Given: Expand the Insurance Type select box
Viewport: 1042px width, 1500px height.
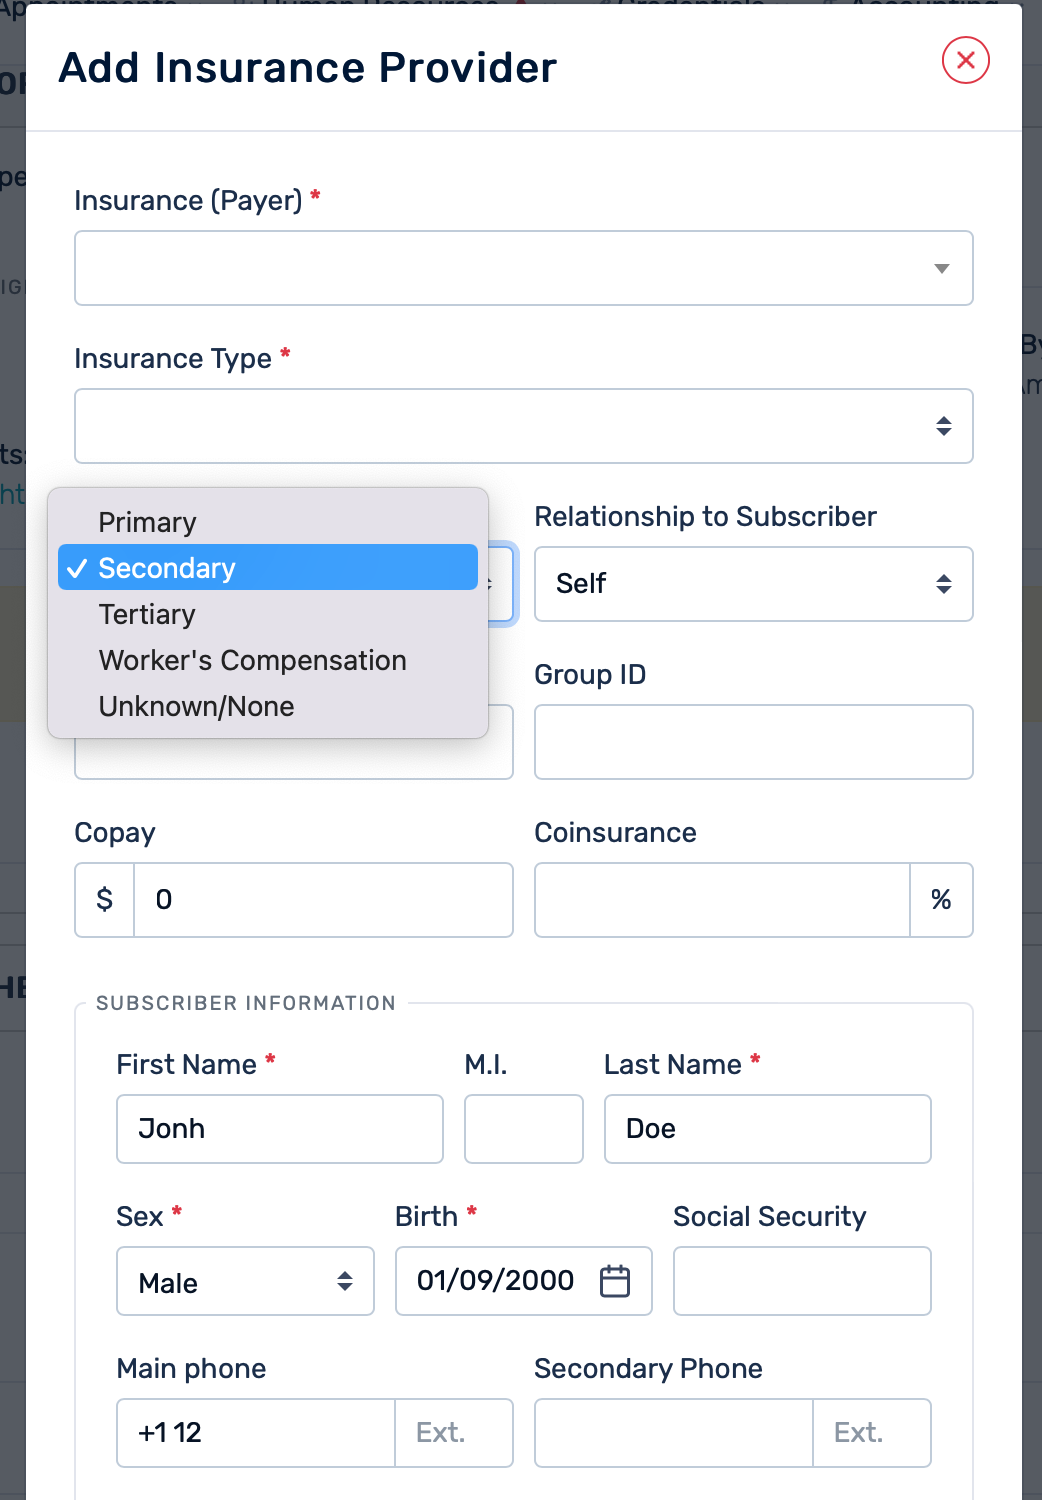Looking at the screenshot, I should (523, 426).
